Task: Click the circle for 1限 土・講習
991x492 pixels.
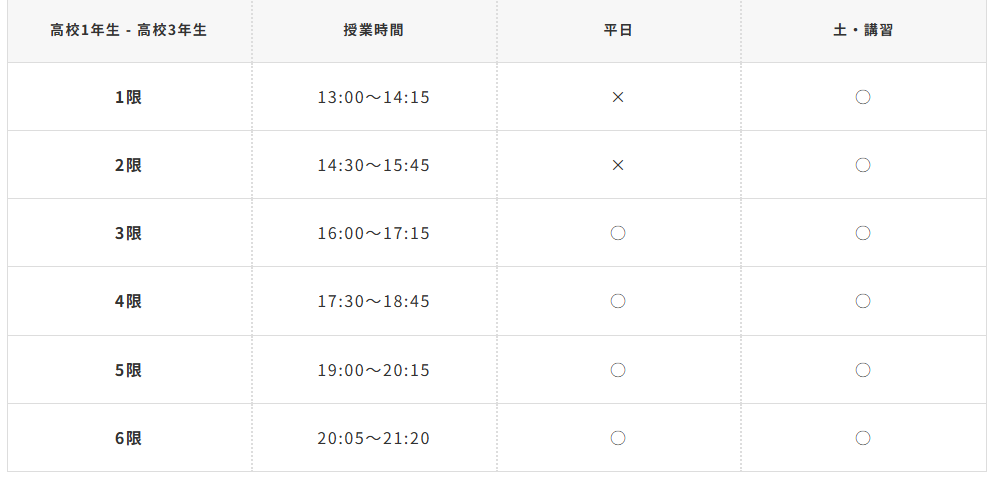Action: click(863, 97)
